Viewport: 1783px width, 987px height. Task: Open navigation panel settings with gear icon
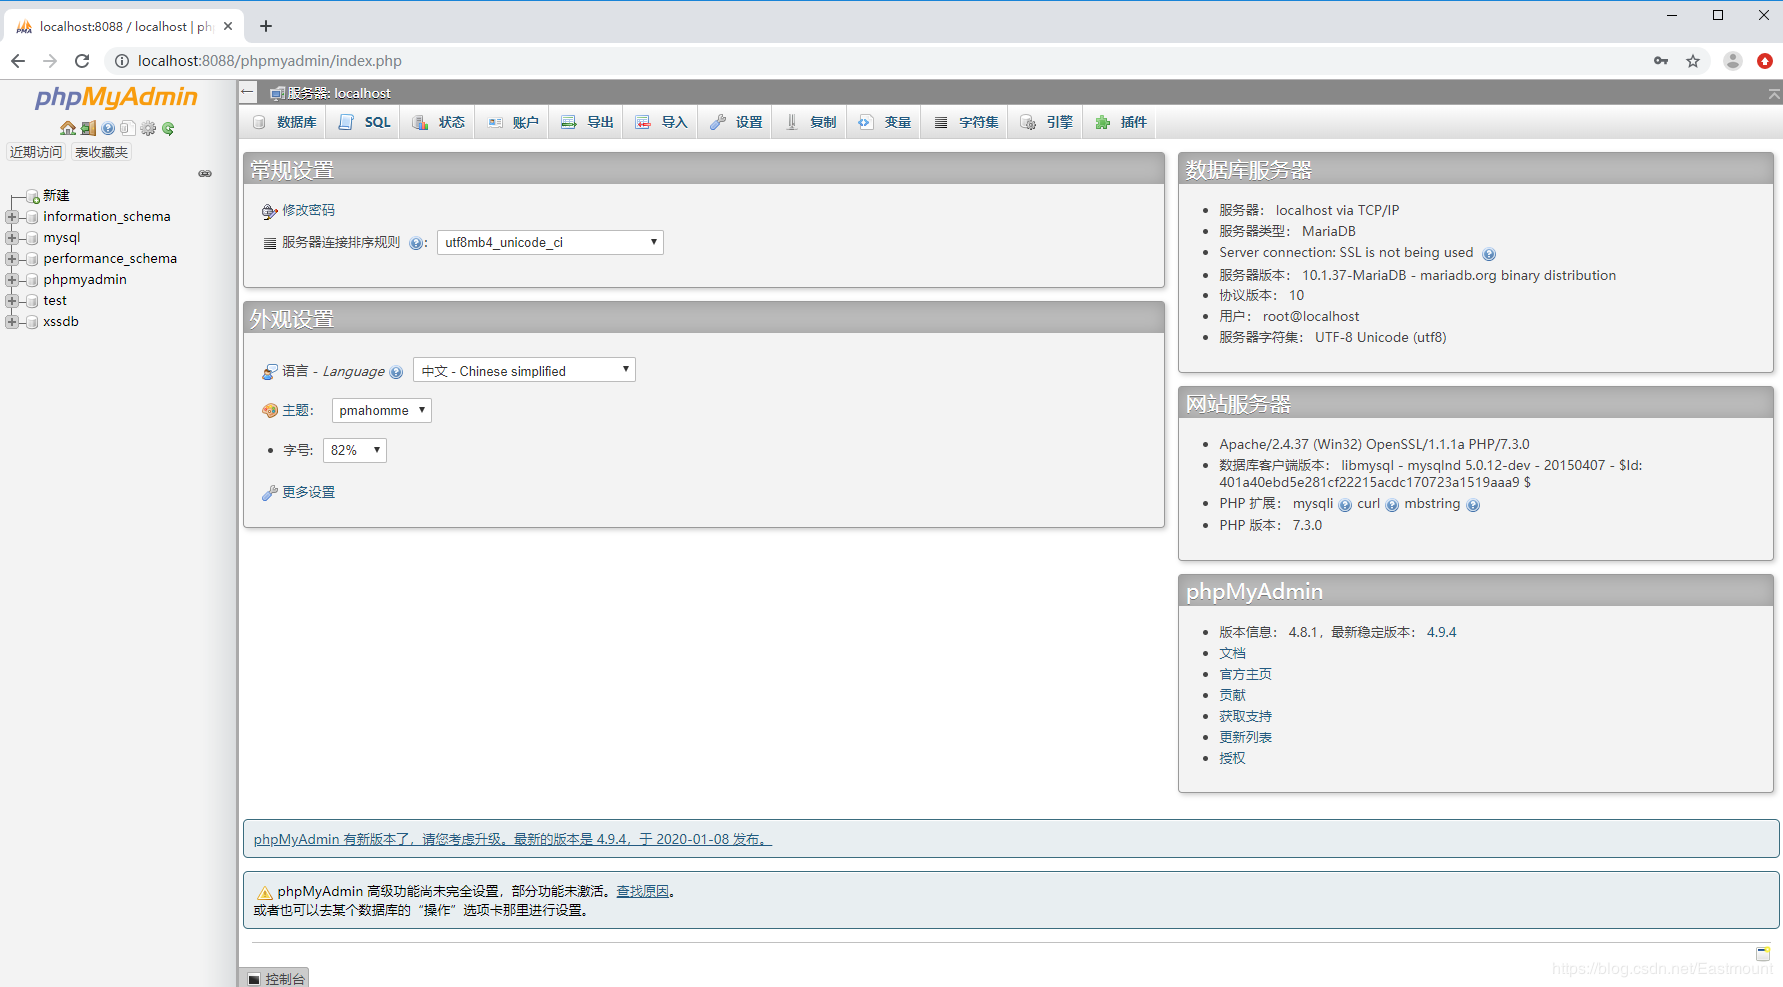(148, 128)
